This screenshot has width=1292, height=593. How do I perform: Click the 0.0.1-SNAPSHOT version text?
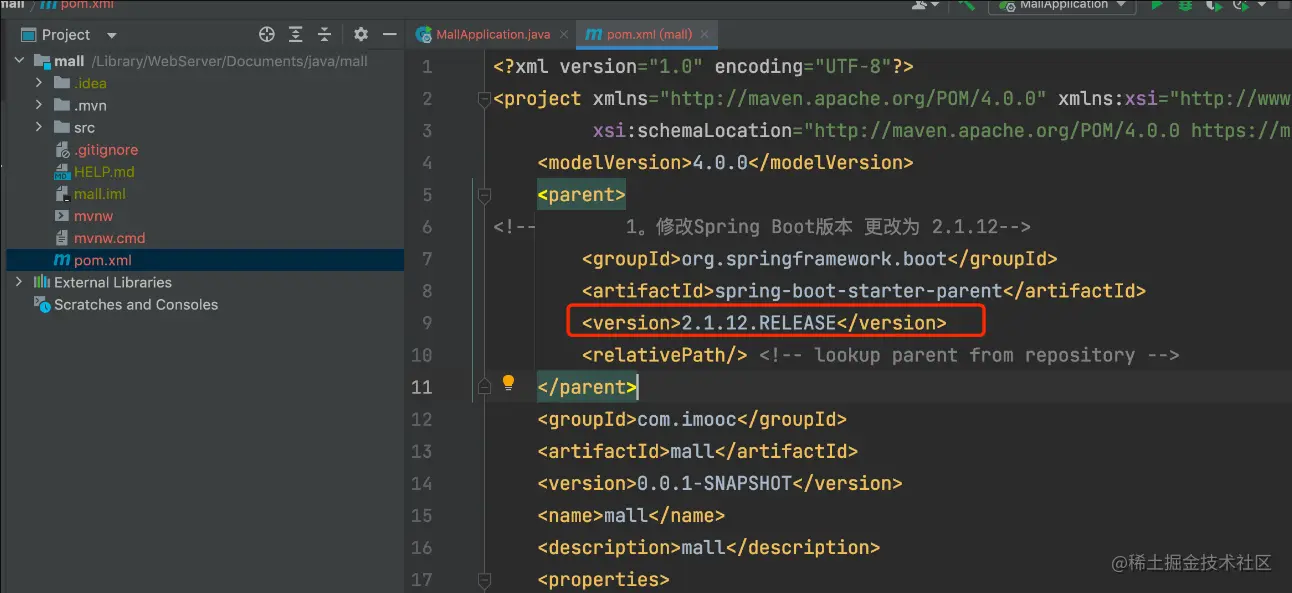coord(714,482)
